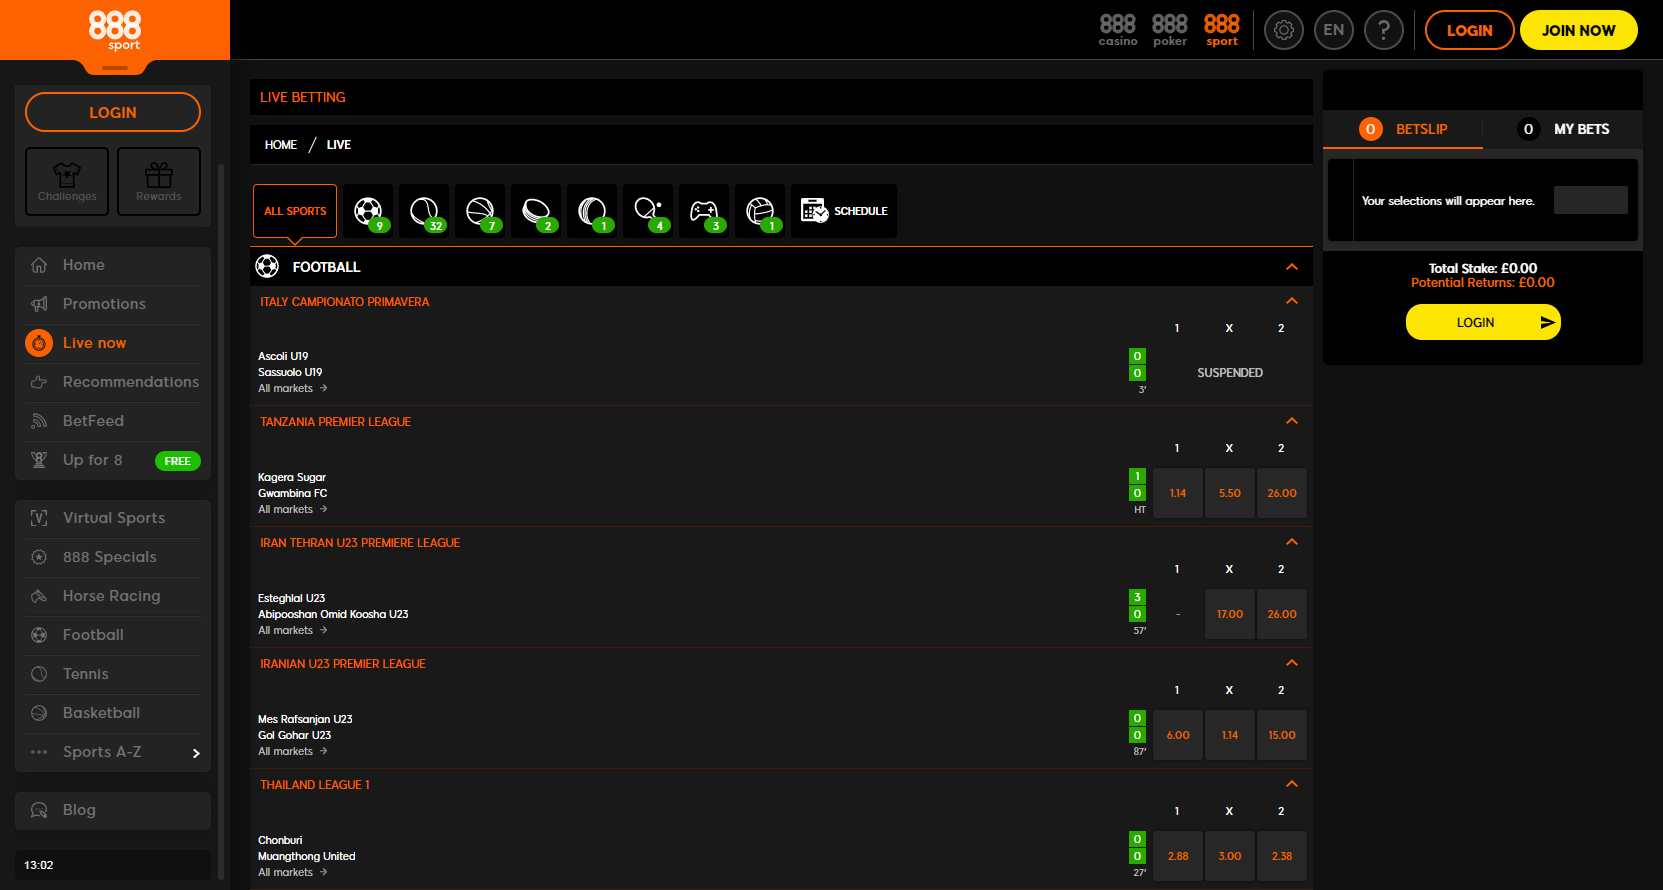The height and width of the screenshot is (890, 1663).
Task: Click the sidebar LOGIN button
Action: coord(113,112)
